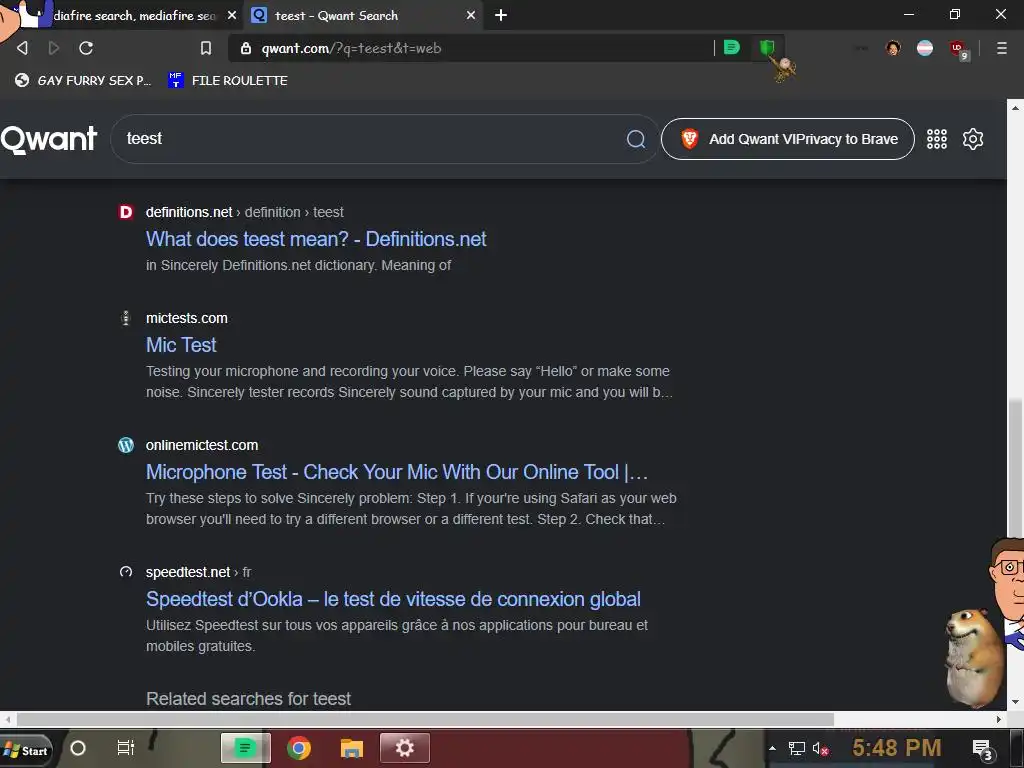Click the padlock site security icon
This screenshot has height=768, width=1024.
(x=246, y=48)
